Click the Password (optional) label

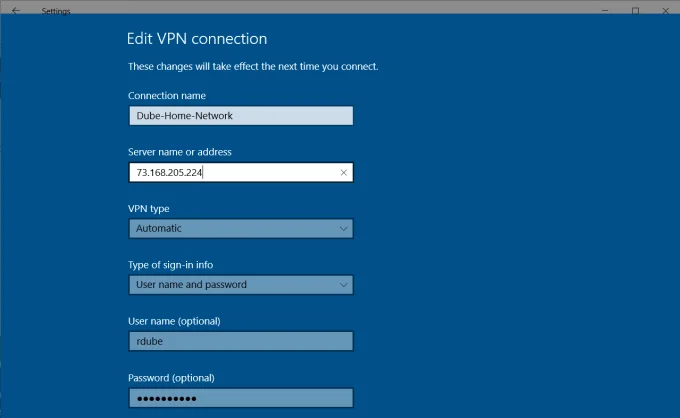171,378
